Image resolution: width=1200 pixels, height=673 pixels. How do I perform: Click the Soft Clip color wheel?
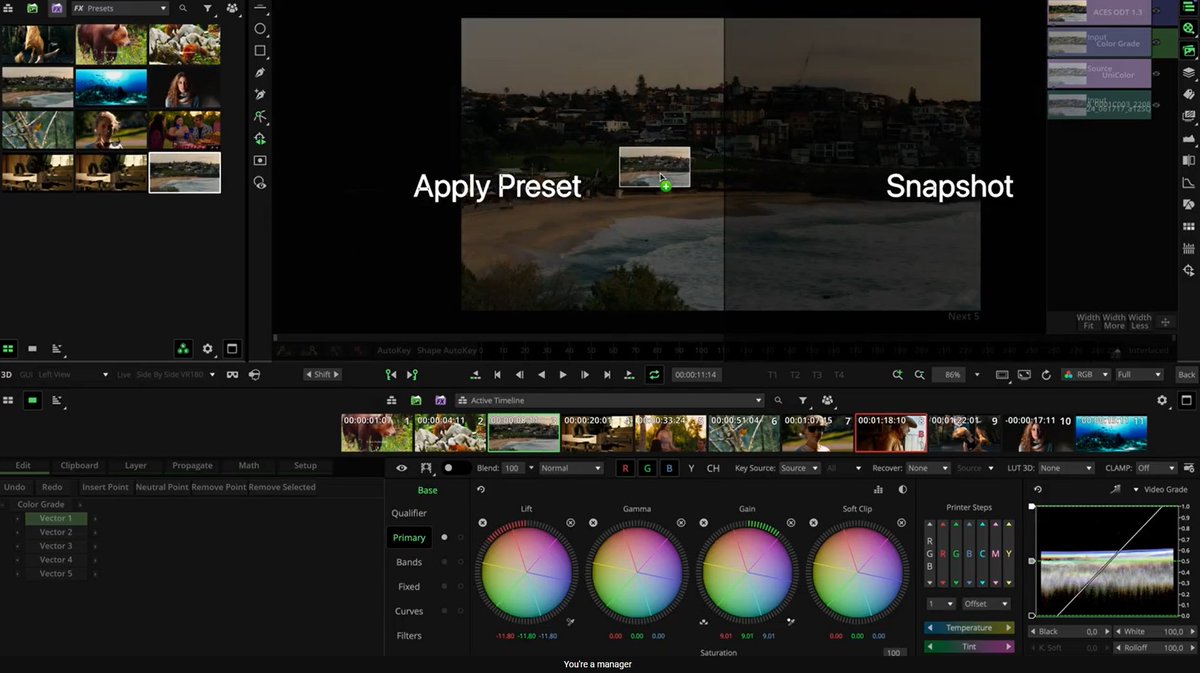coord(857,572)
